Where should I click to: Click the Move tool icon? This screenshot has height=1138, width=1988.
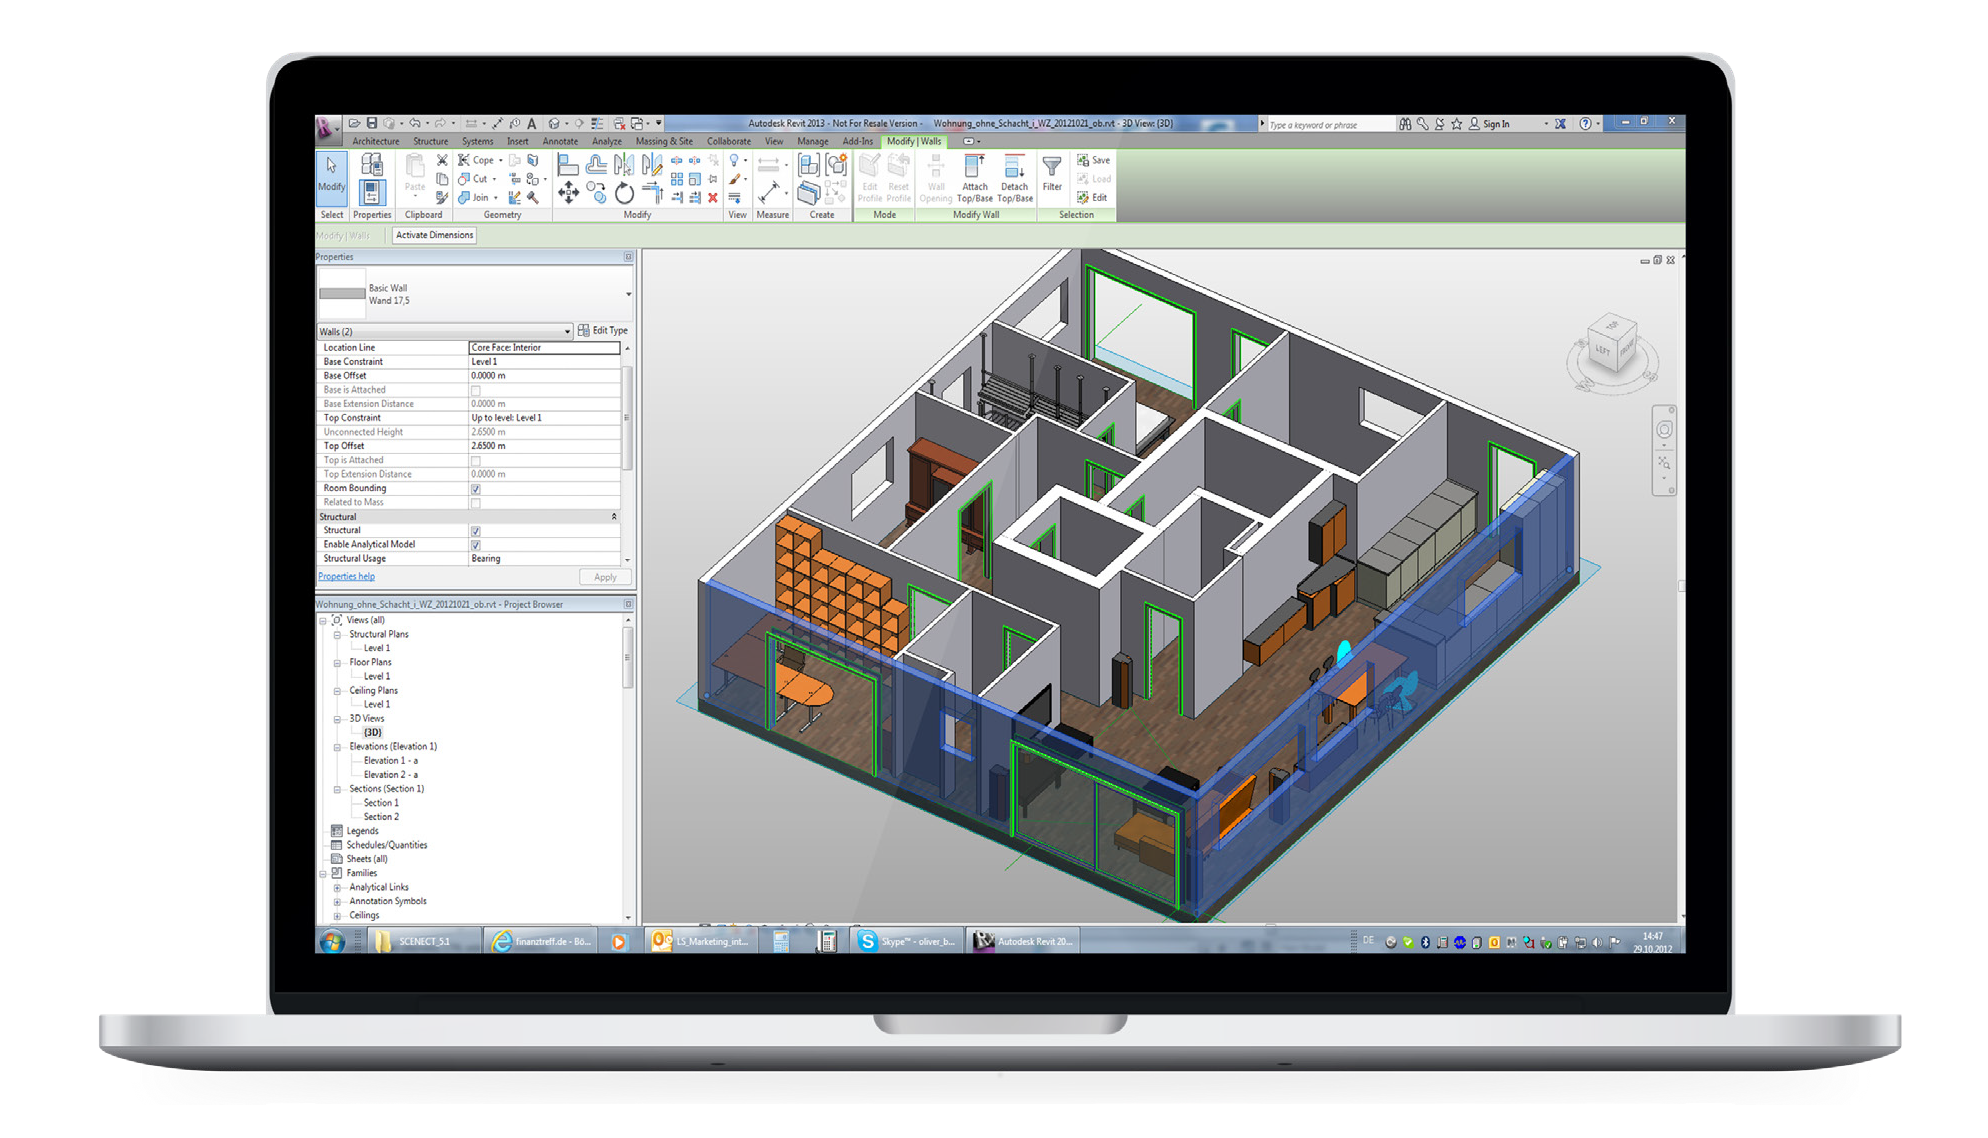(x=568, y=193)
